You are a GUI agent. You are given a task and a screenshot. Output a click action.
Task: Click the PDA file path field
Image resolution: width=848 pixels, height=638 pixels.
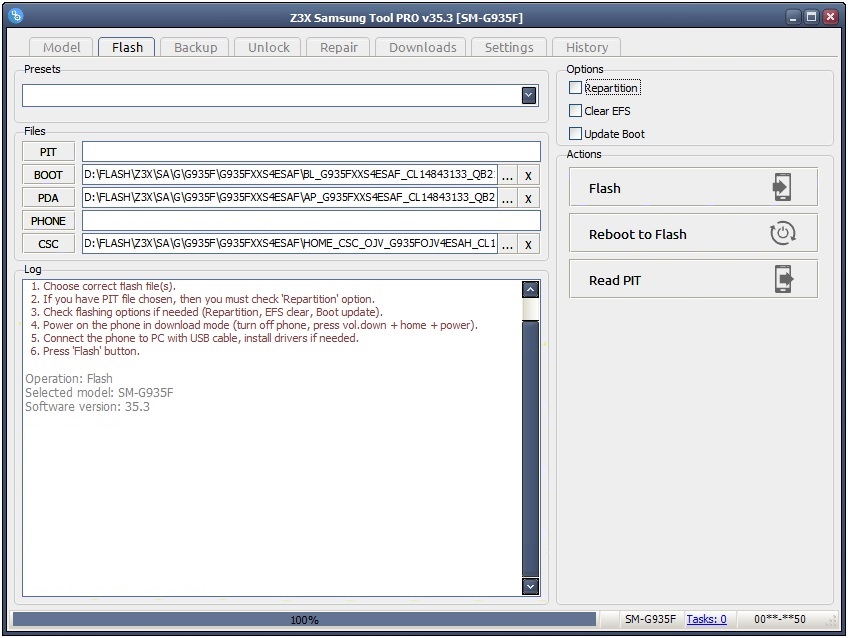(290, 198)
